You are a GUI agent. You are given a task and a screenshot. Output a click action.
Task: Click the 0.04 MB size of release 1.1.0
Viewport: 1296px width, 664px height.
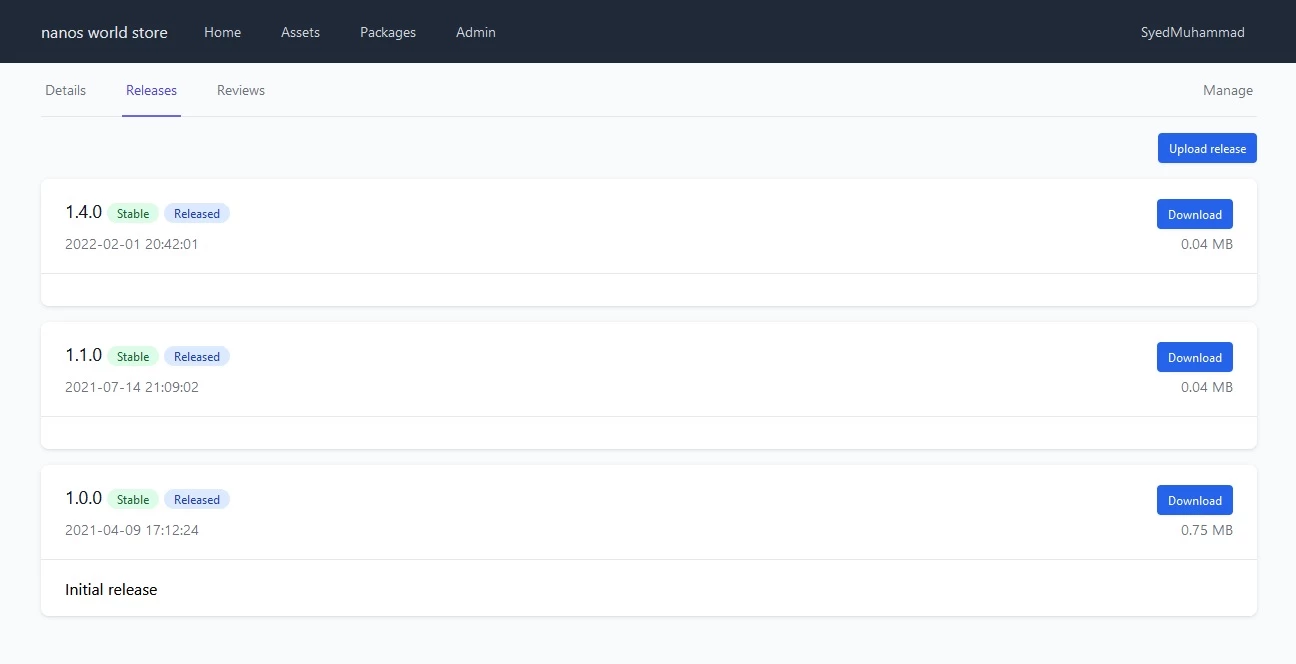click(x=1207, y=387)
